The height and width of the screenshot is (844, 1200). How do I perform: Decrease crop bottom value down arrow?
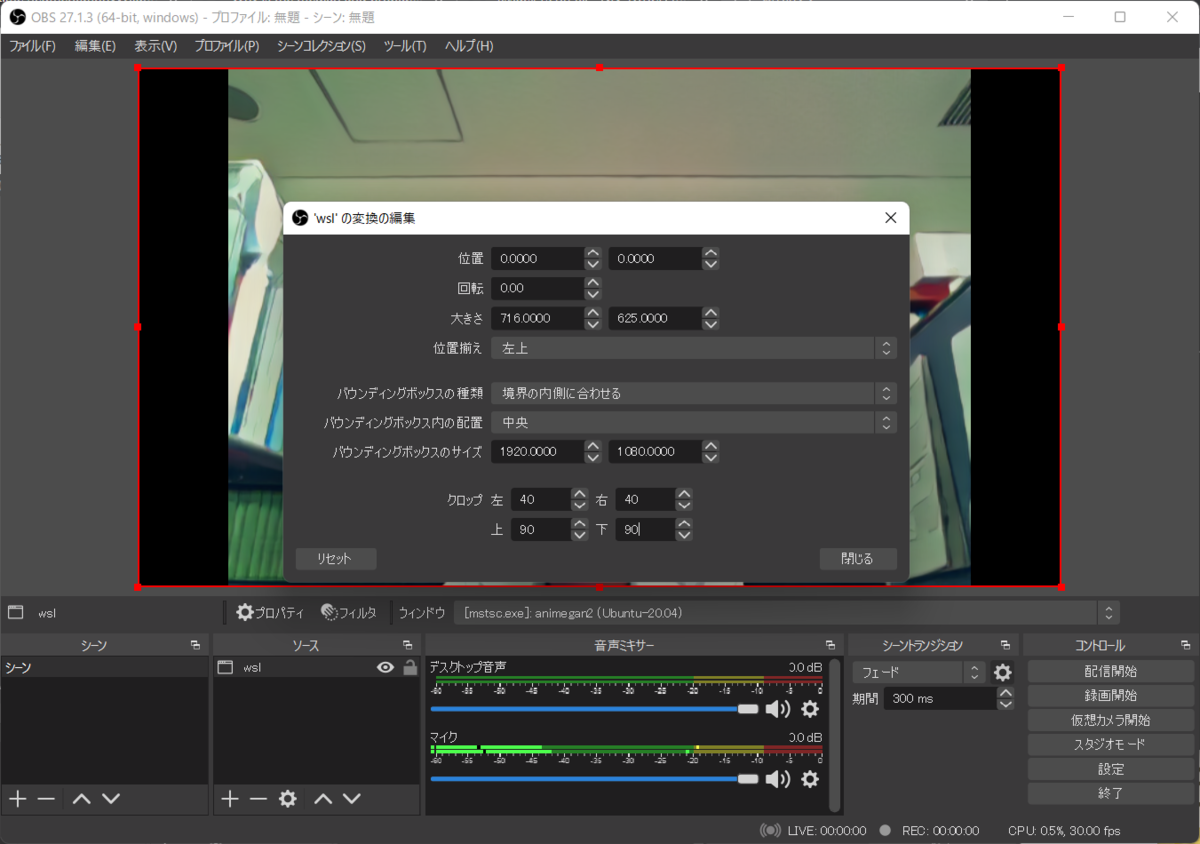pos(684,535)
